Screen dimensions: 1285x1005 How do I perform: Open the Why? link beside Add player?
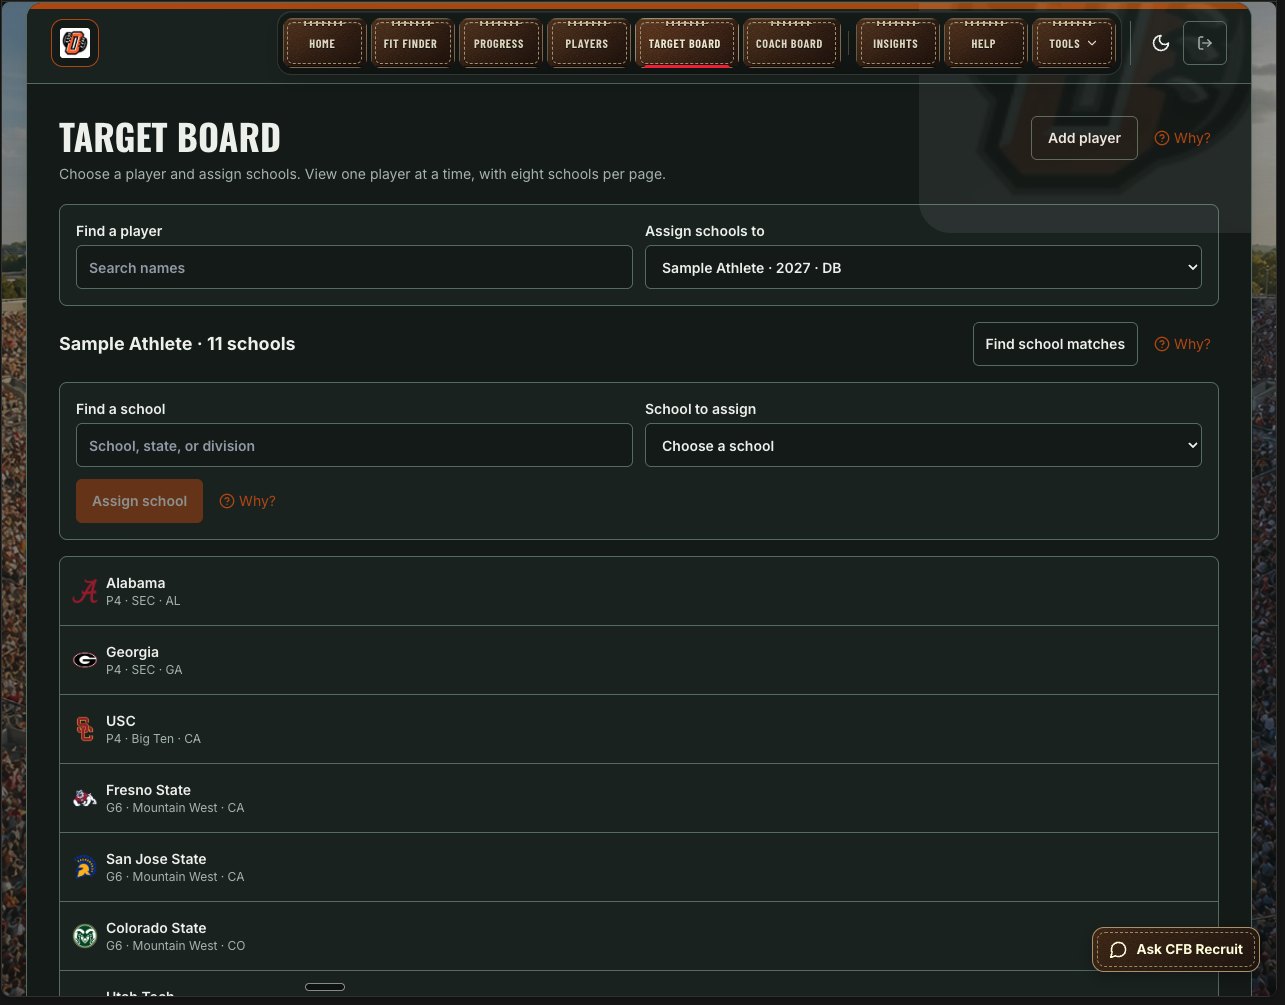[1182, 138]
